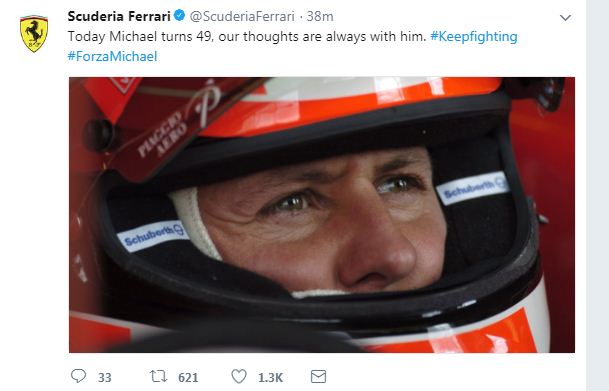Click the 621 retweets count
Image resolution: width=609 pixels, height=391 pixels.
point(188,377)
